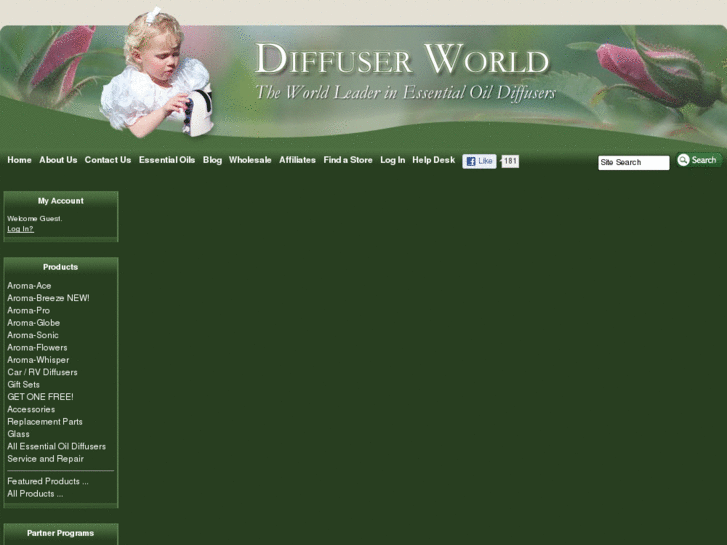The image size is (727, 545).
Task: Open Service and Repair link
Action: [45, 459]
